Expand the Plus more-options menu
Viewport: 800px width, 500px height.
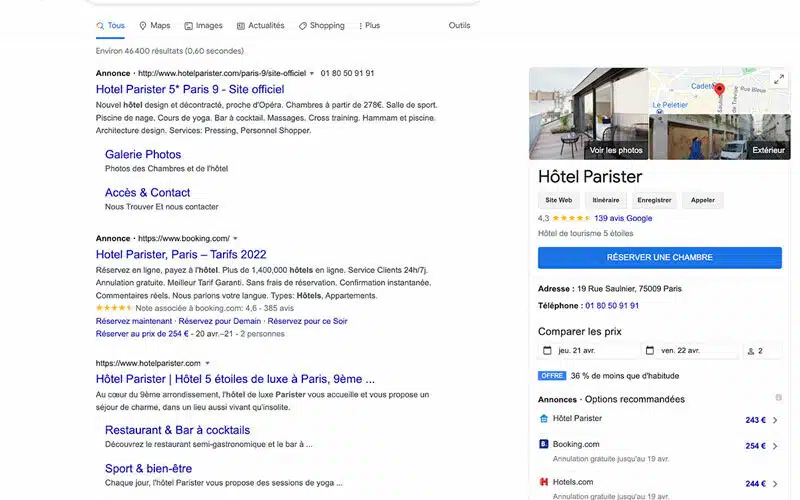[x=369, y=25]
